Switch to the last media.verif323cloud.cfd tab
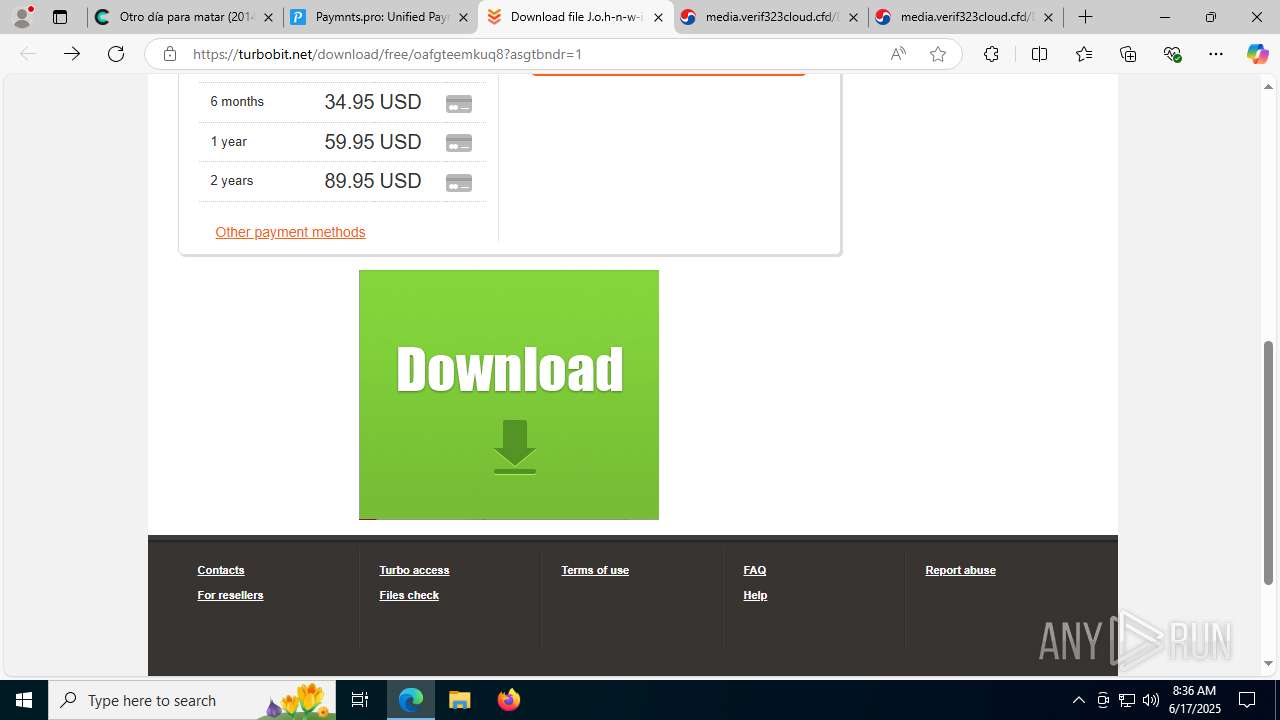The width and height of the screenshot is (1280, 720). [965, 17]
